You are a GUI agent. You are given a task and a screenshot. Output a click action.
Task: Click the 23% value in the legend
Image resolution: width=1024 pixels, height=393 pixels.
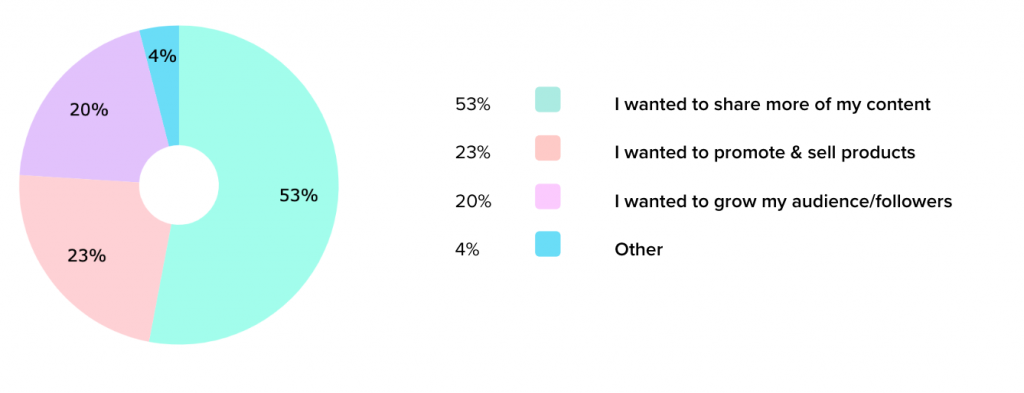tap(473, 153)
